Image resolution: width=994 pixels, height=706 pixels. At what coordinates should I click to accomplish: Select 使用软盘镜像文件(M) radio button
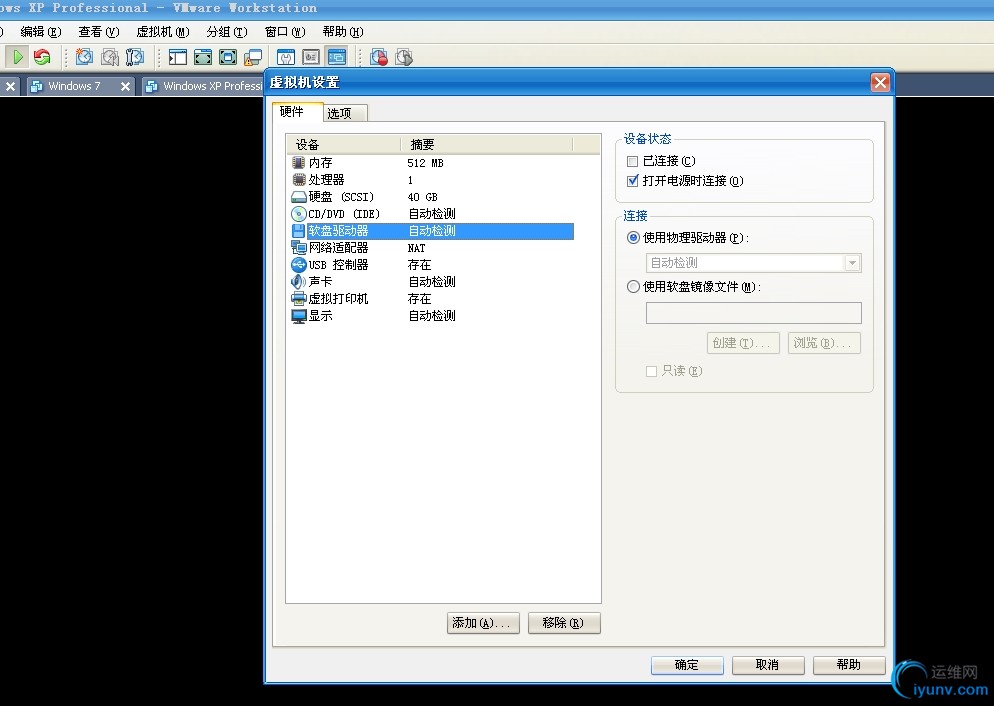point(633,286)
